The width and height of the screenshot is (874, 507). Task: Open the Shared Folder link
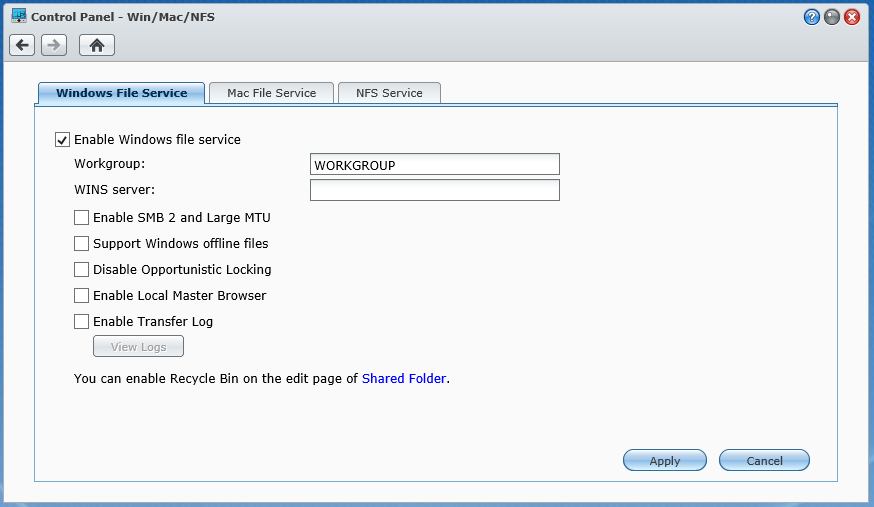click(404, 379)
